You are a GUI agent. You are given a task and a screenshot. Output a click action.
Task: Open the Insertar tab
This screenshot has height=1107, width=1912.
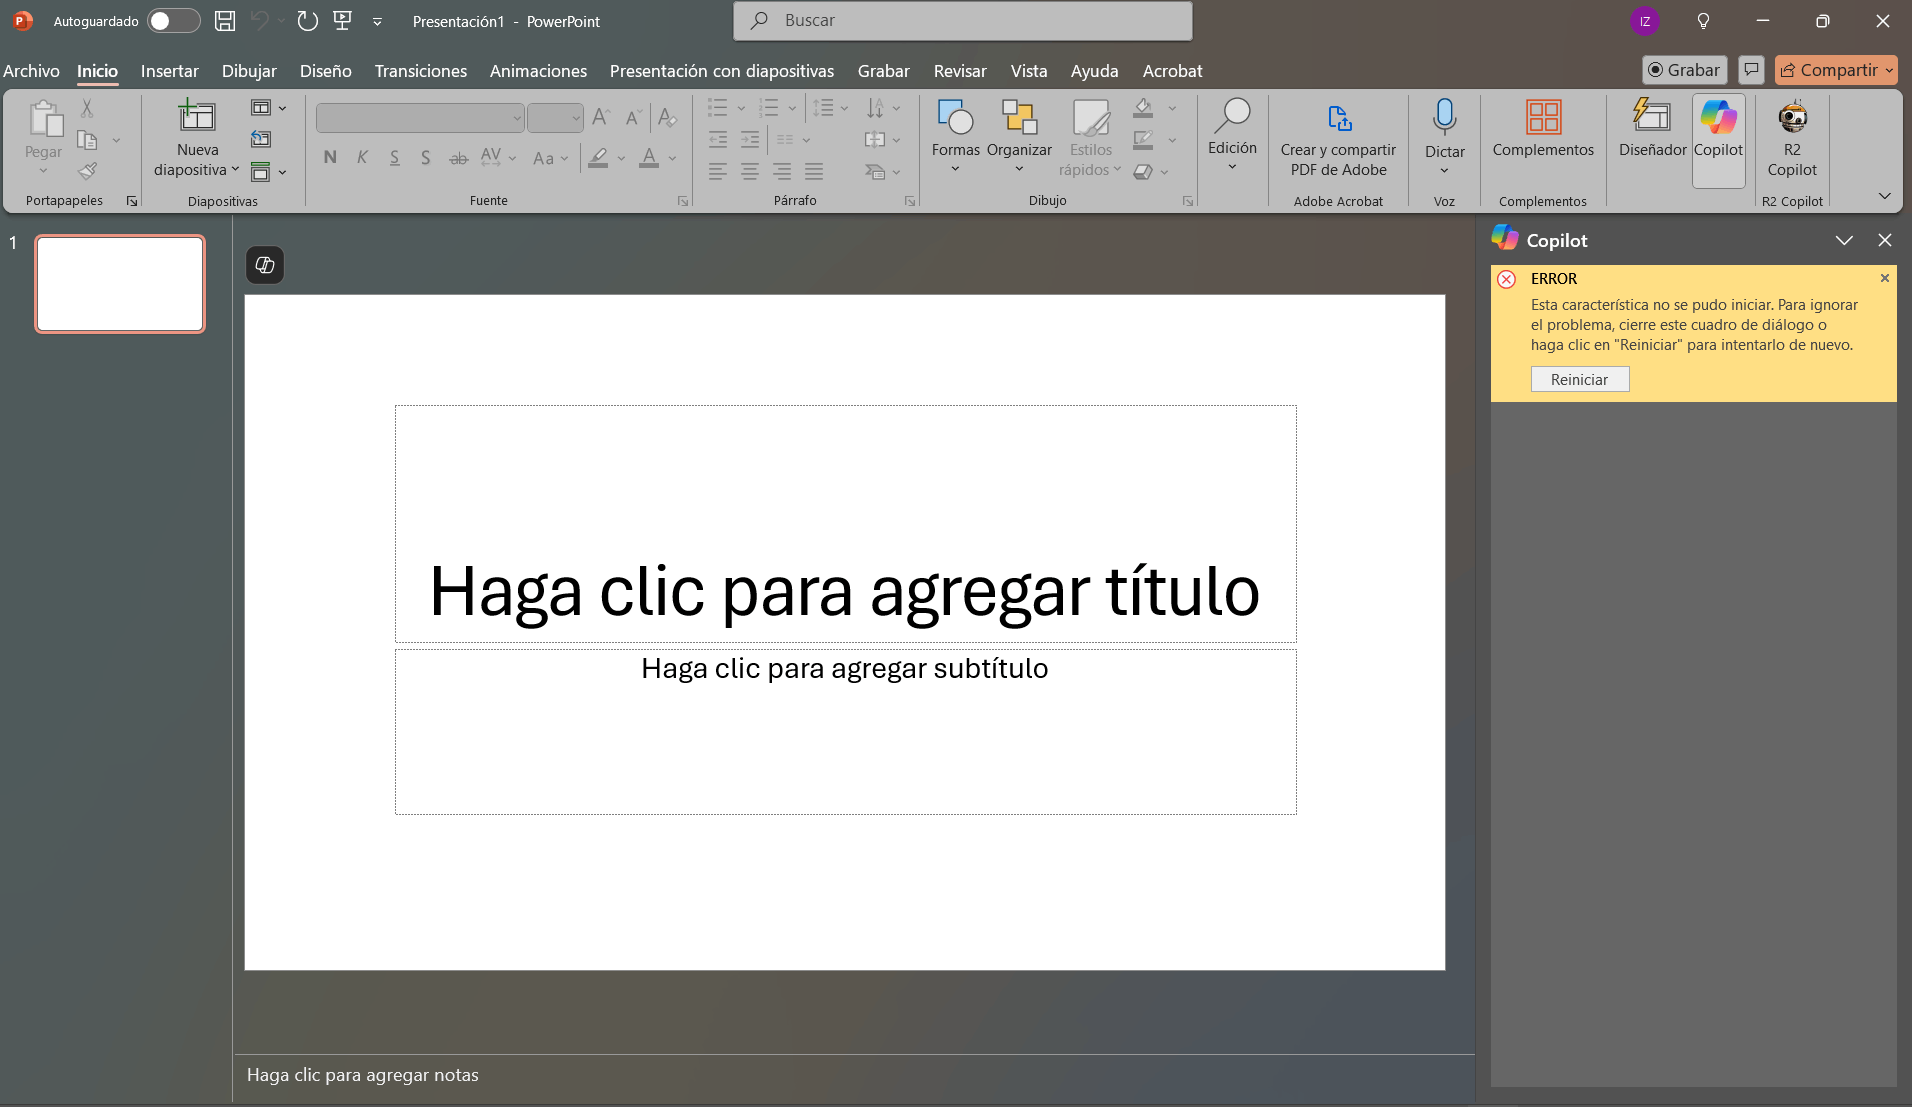169,71
